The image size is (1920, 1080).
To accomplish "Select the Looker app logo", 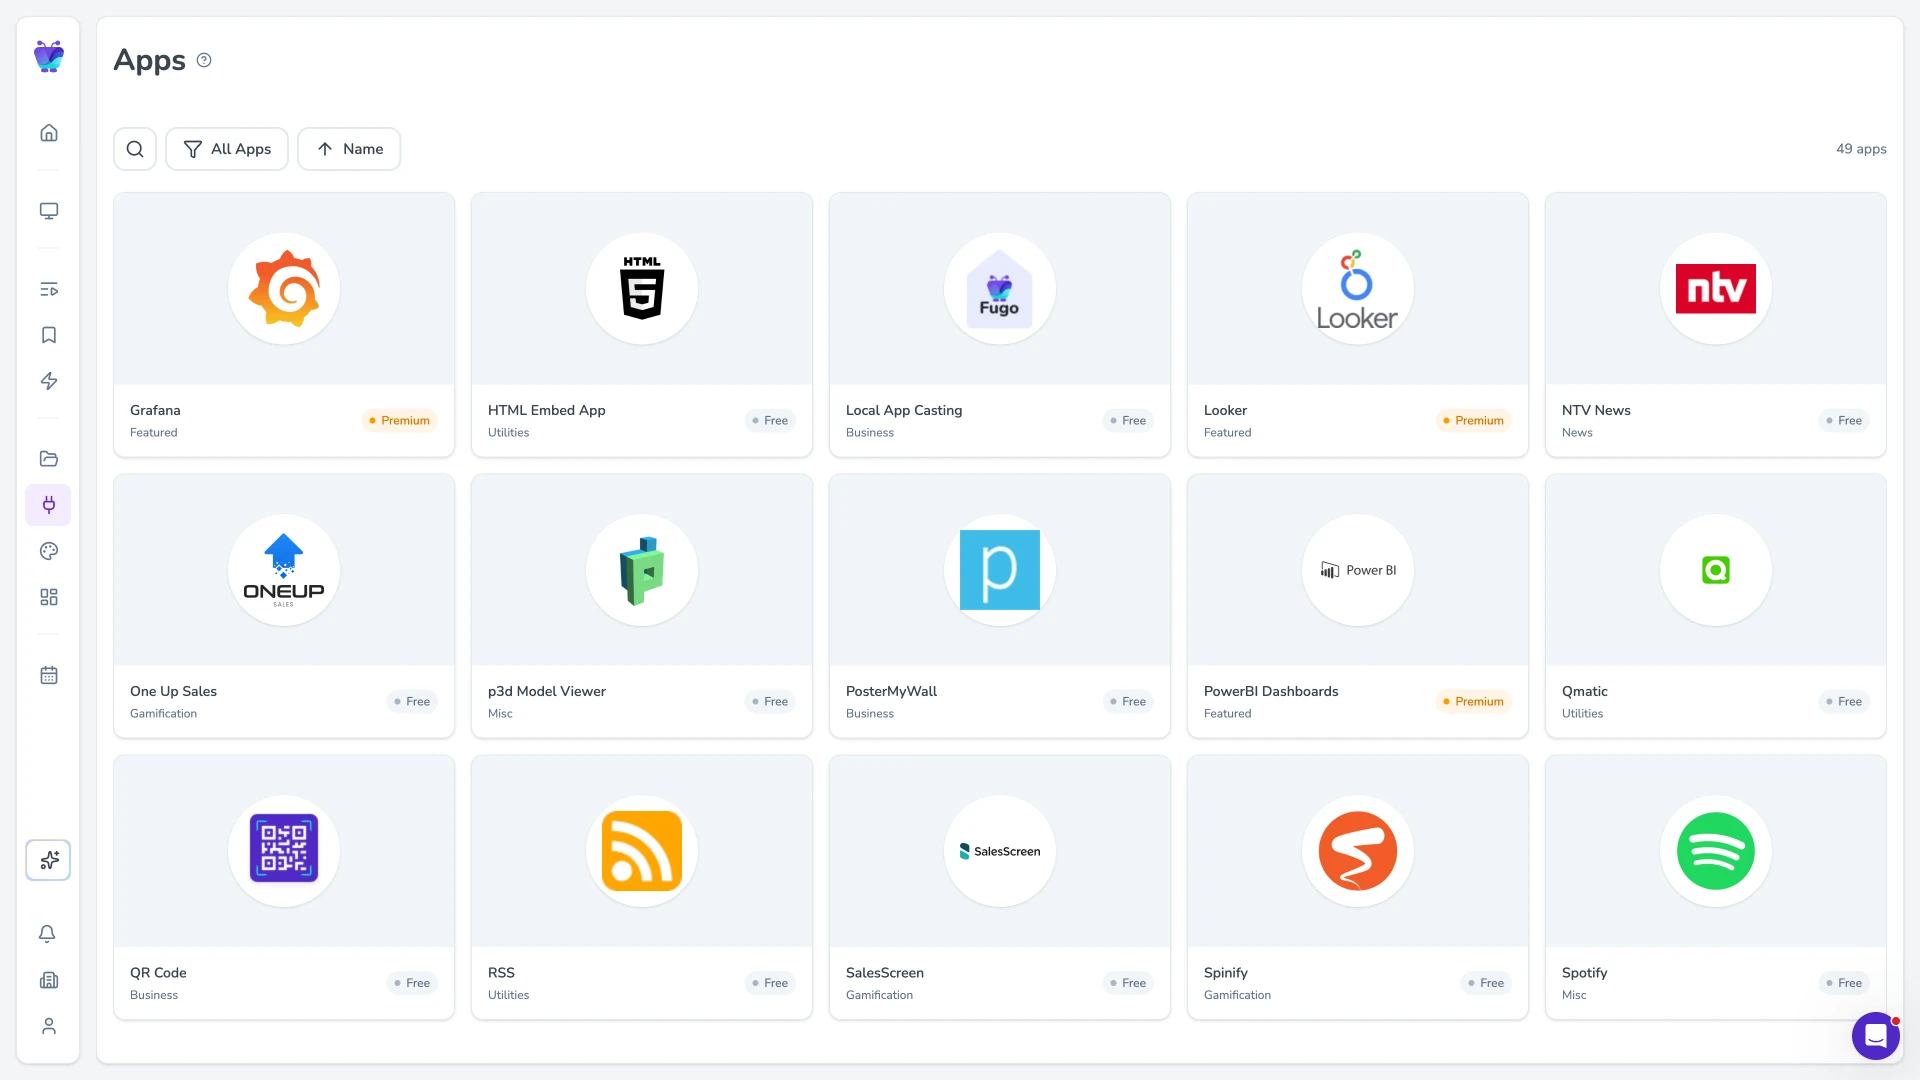I will point(1358,289).
